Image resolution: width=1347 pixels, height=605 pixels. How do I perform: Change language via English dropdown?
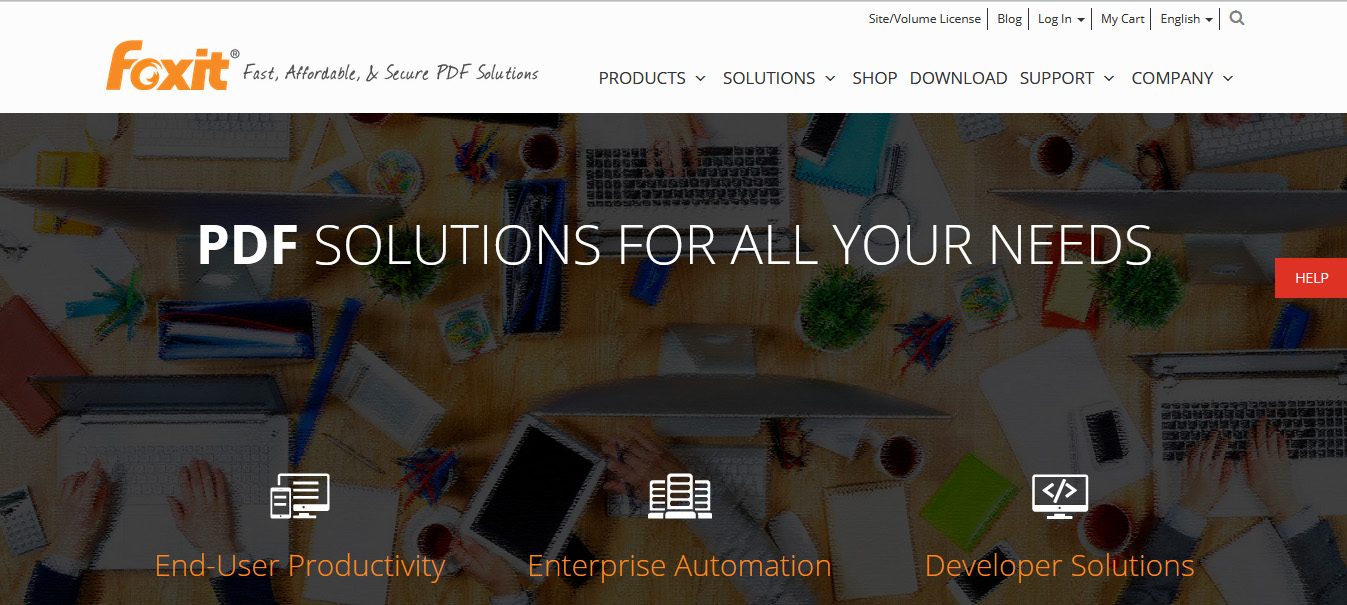tap(1186, 19)
